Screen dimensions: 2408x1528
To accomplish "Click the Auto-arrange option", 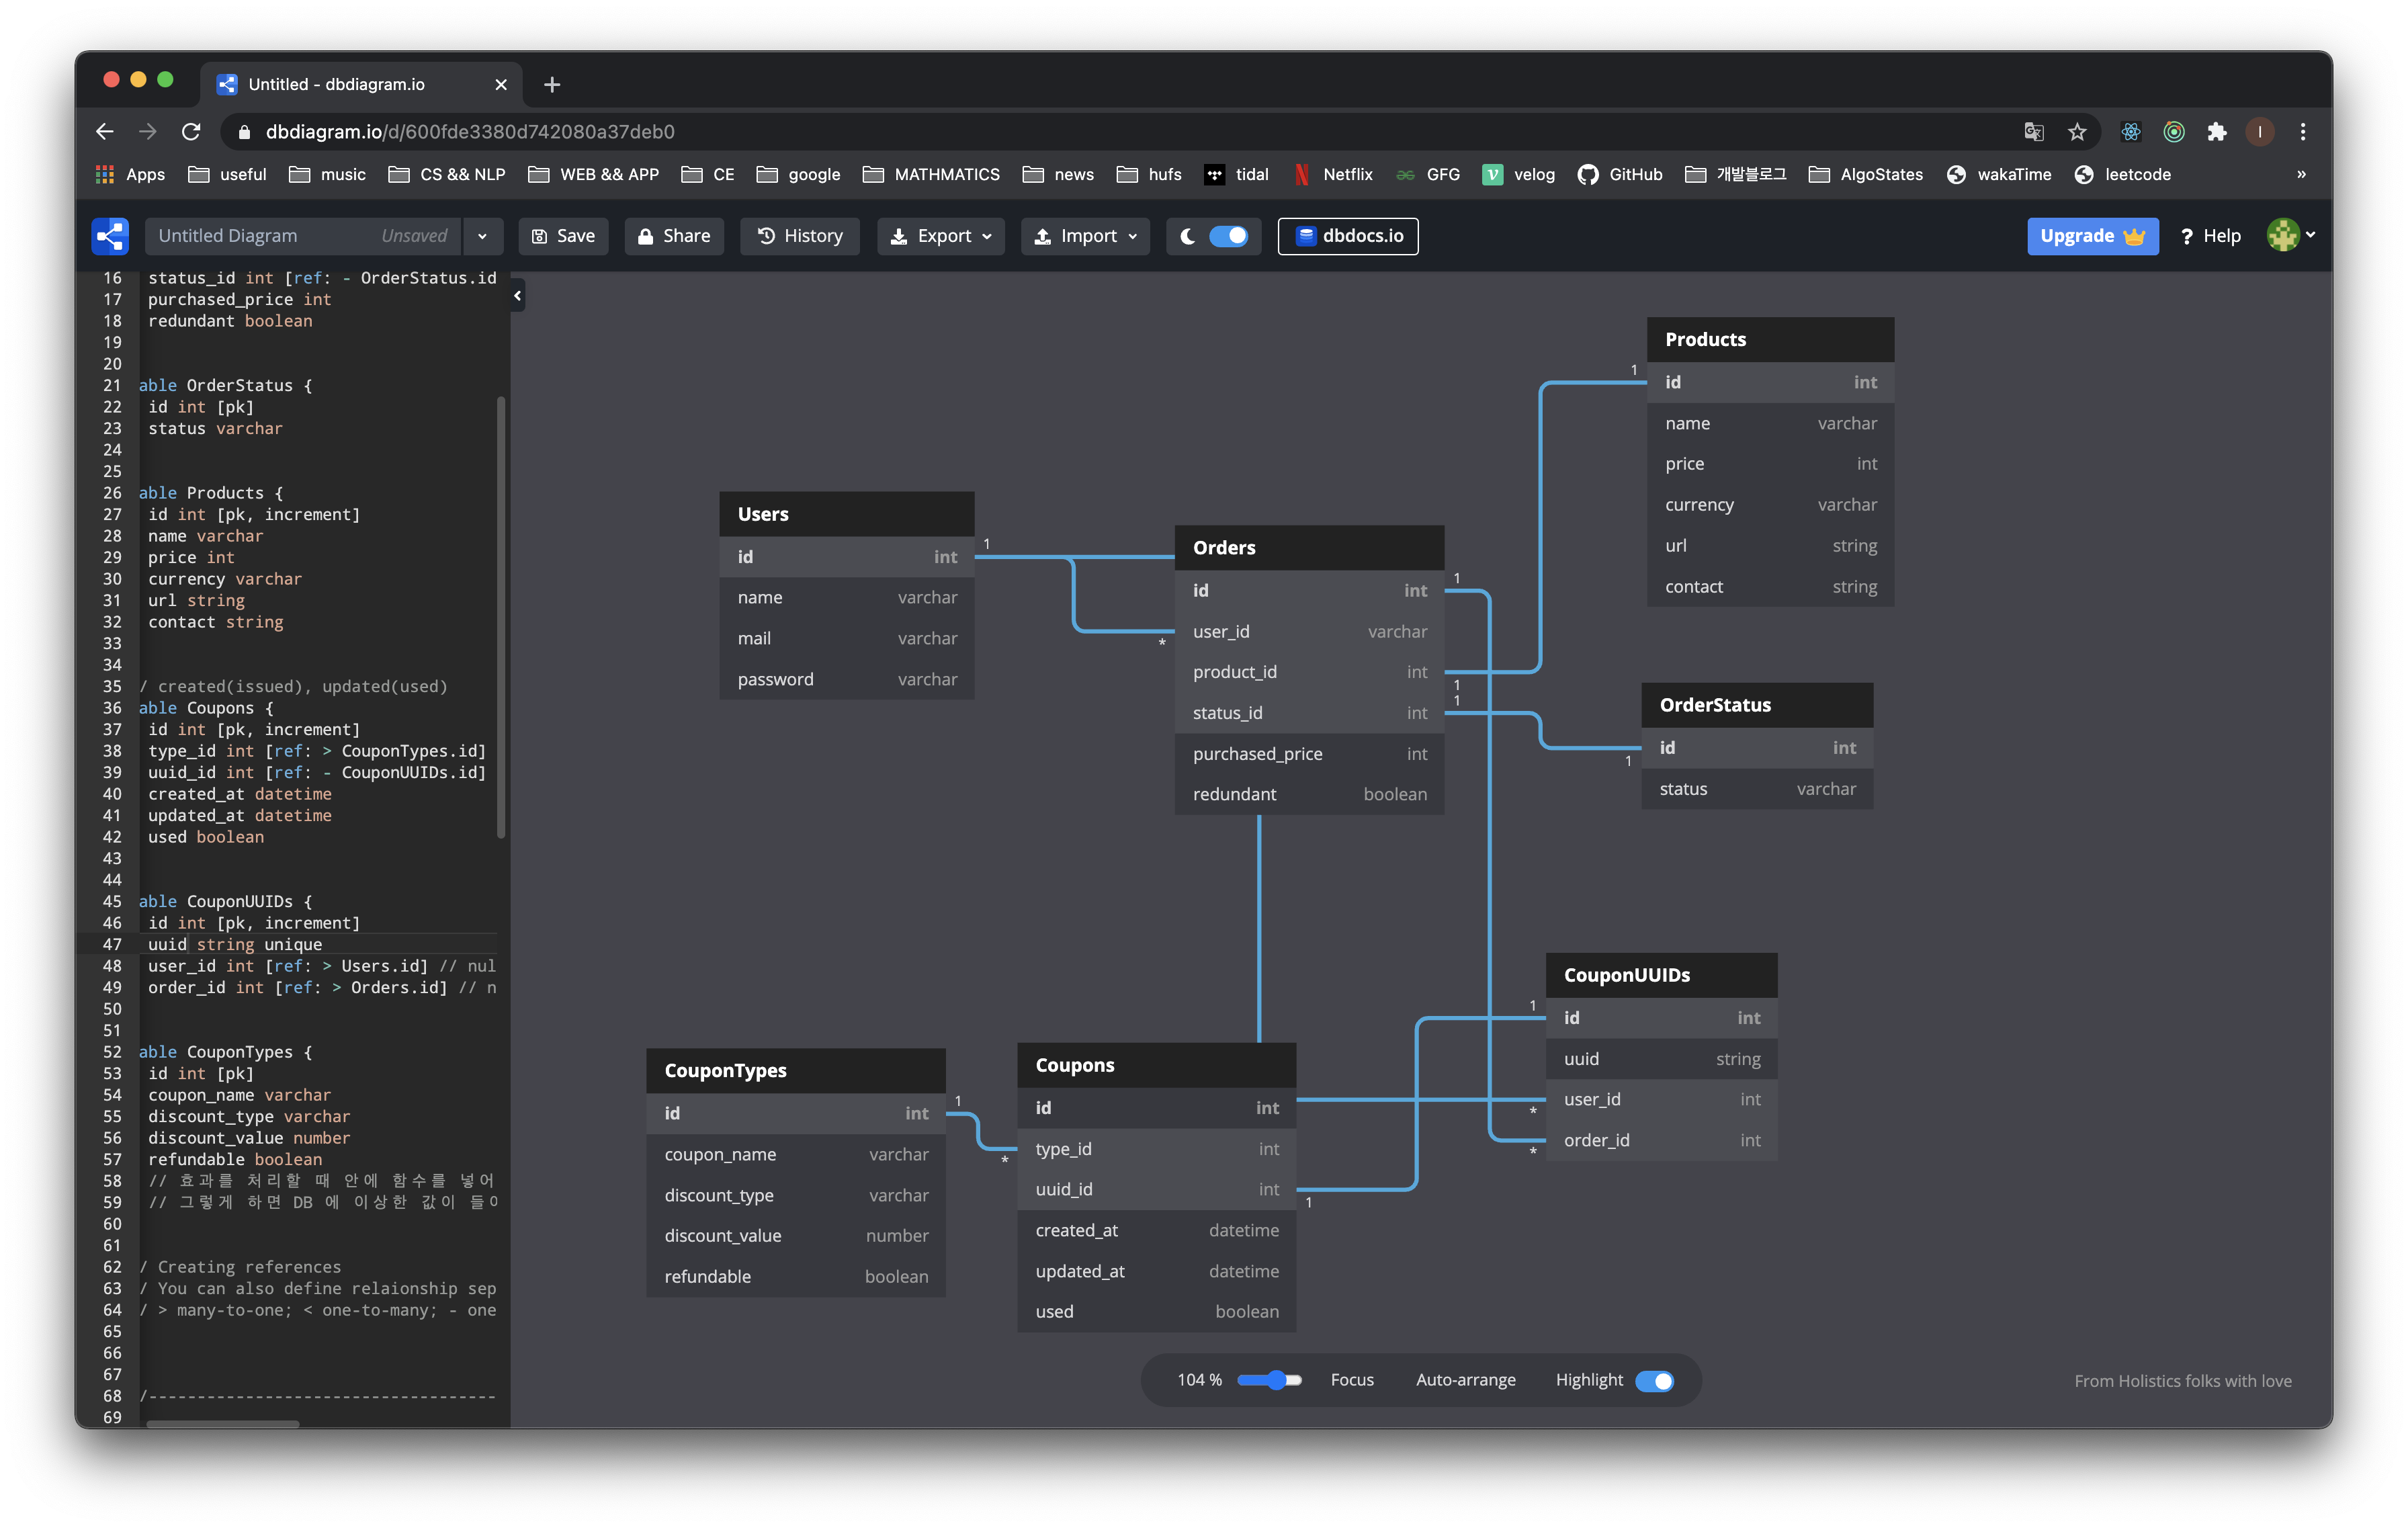I will (x=1465, y=1380).
